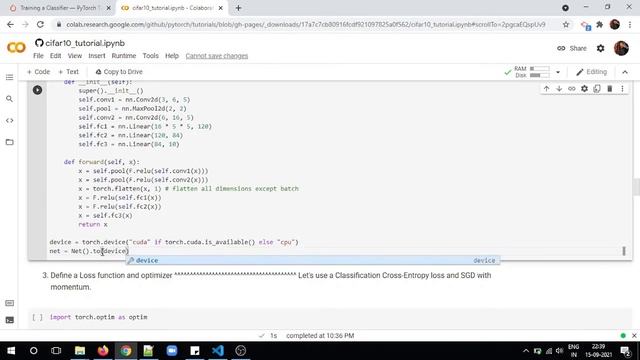Bookmark this page with the star

(x=566, y=24)
